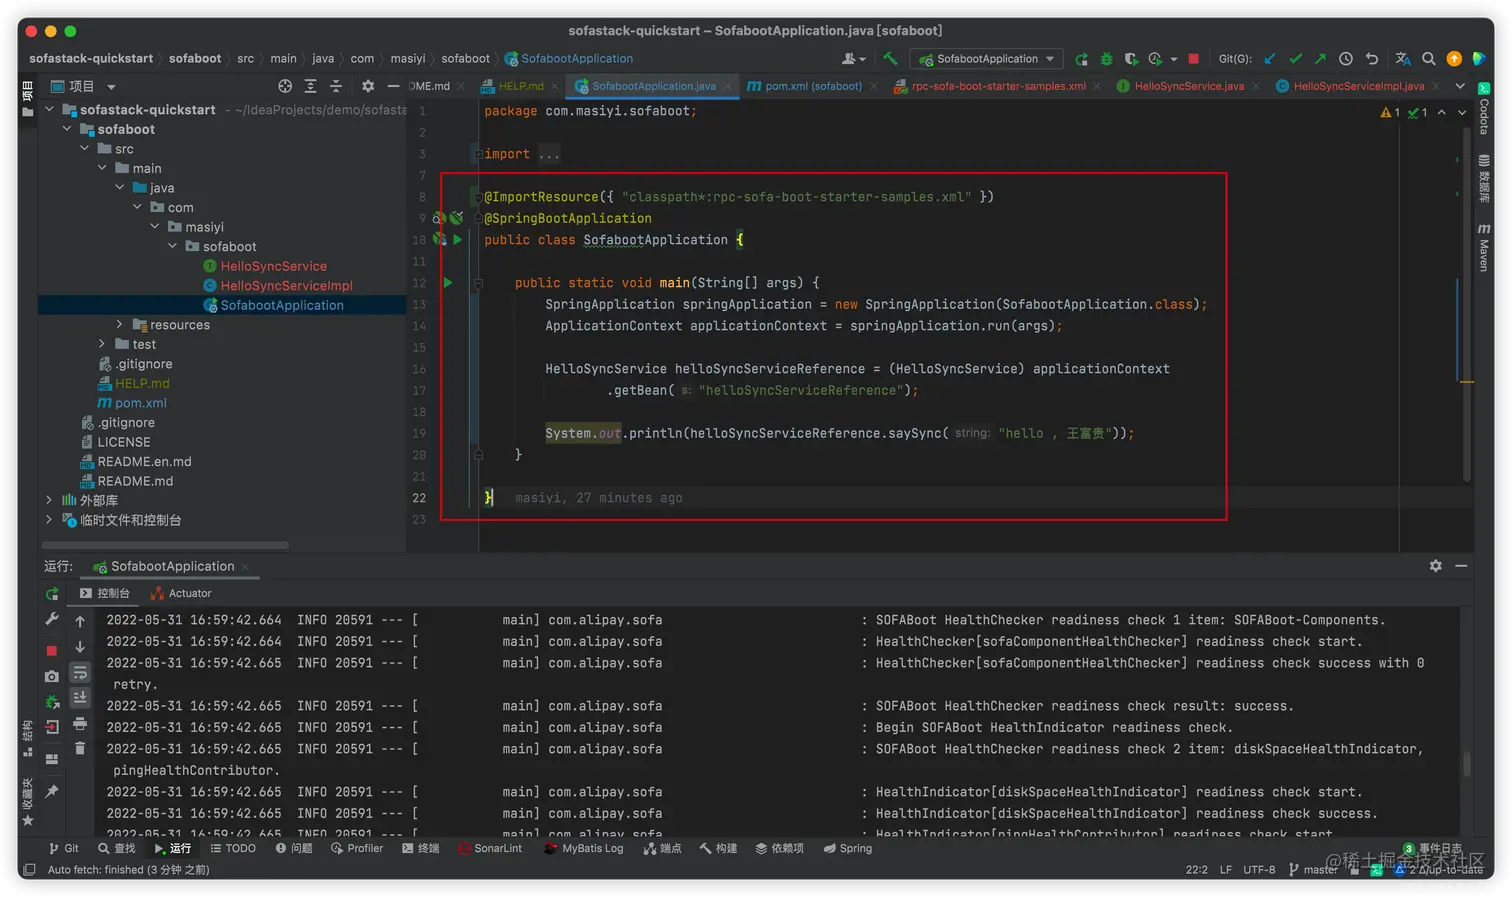This screenshot has width=1512, height=897.
Task: Rerun the app from the run panel sidebar
Action: (x=52, y=594)
